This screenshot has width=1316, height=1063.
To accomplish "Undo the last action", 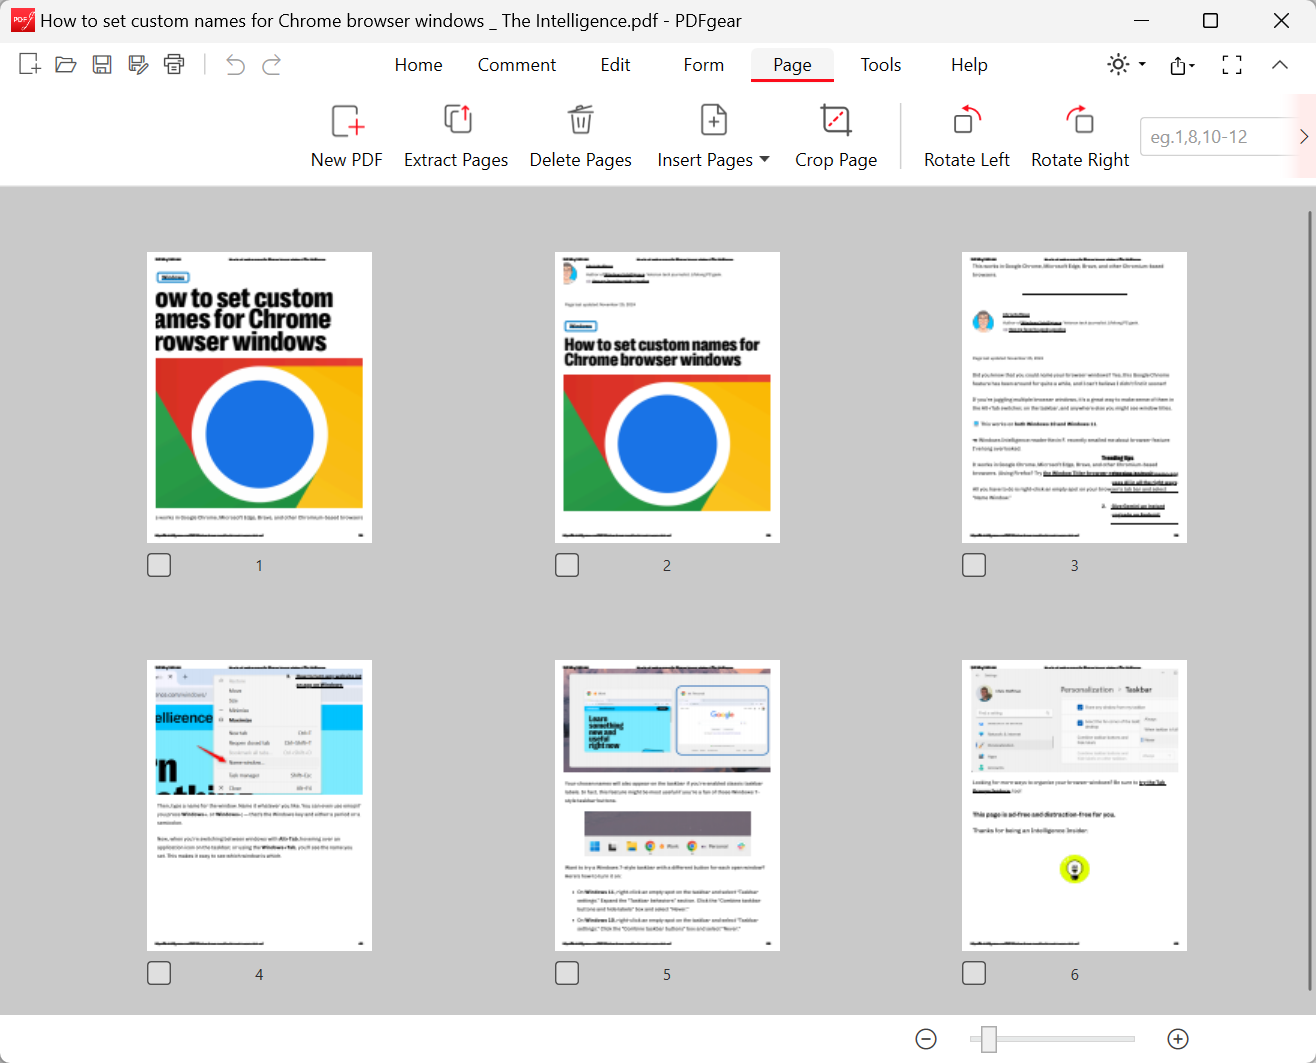I will [235, 65].
